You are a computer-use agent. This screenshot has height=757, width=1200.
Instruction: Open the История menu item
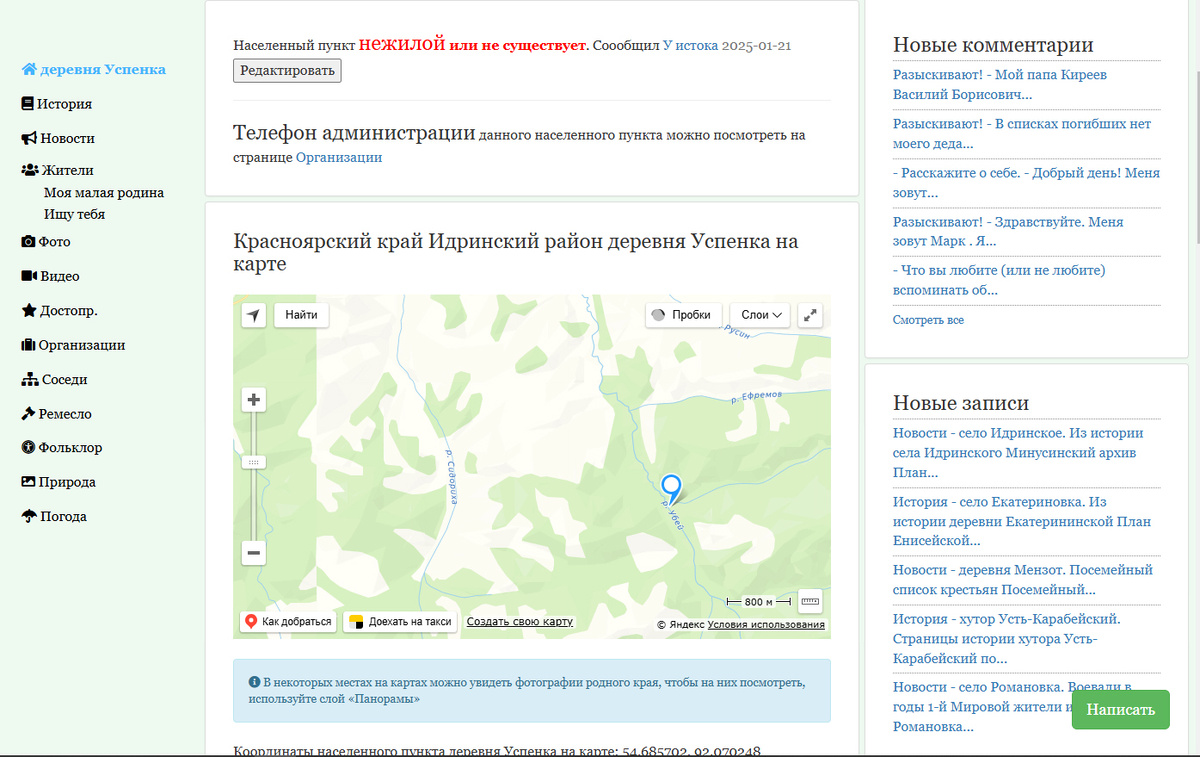pyautogui.click(x=64, y=104)
